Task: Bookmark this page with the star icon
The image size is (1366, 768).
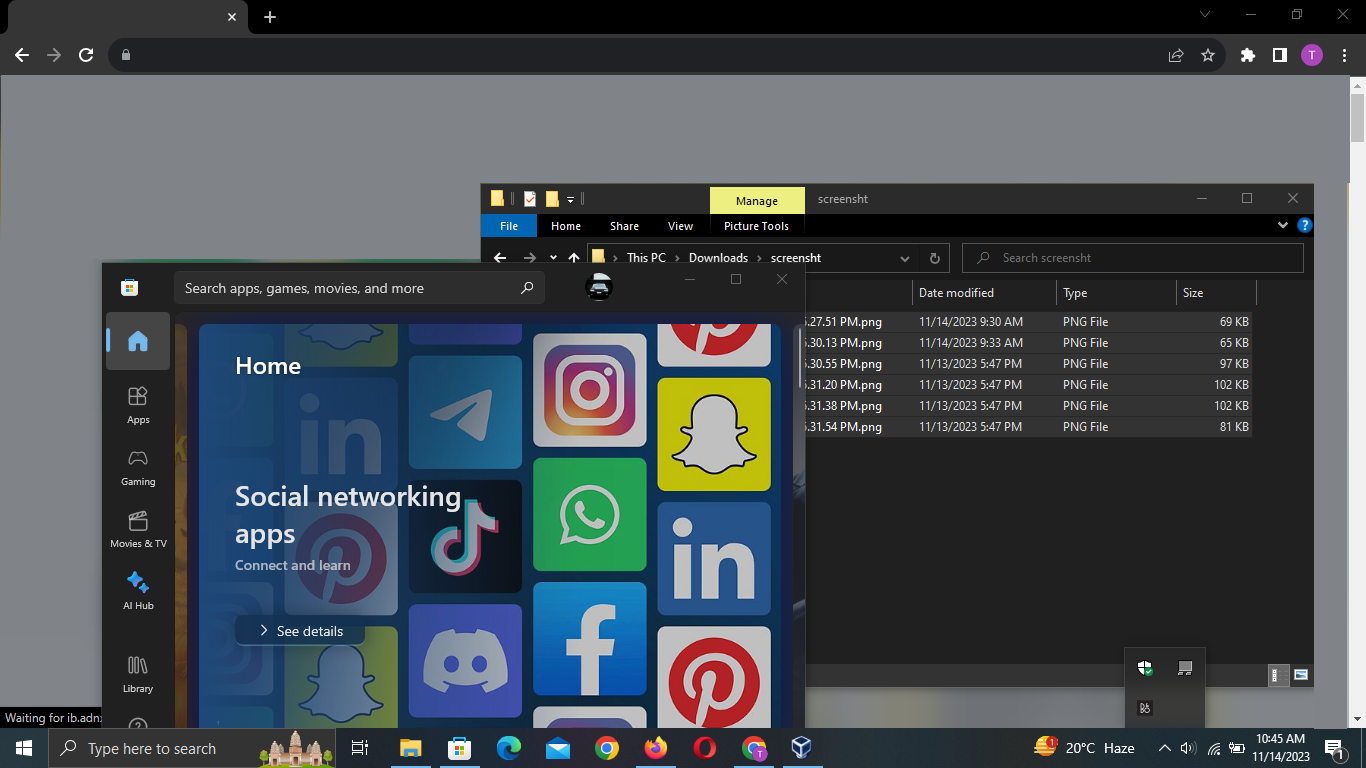Action: tap(1208, 55)
